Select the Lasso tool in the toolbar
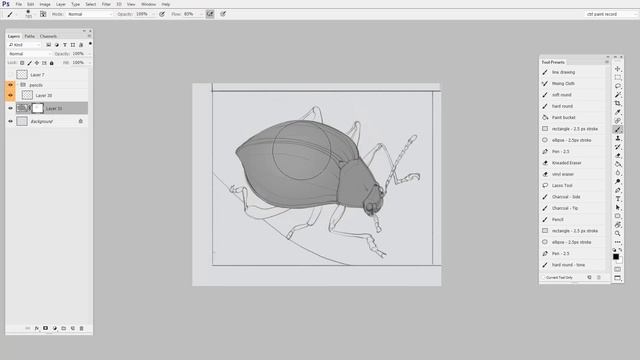Screen dimensions: 640x360 coord(618,86)
